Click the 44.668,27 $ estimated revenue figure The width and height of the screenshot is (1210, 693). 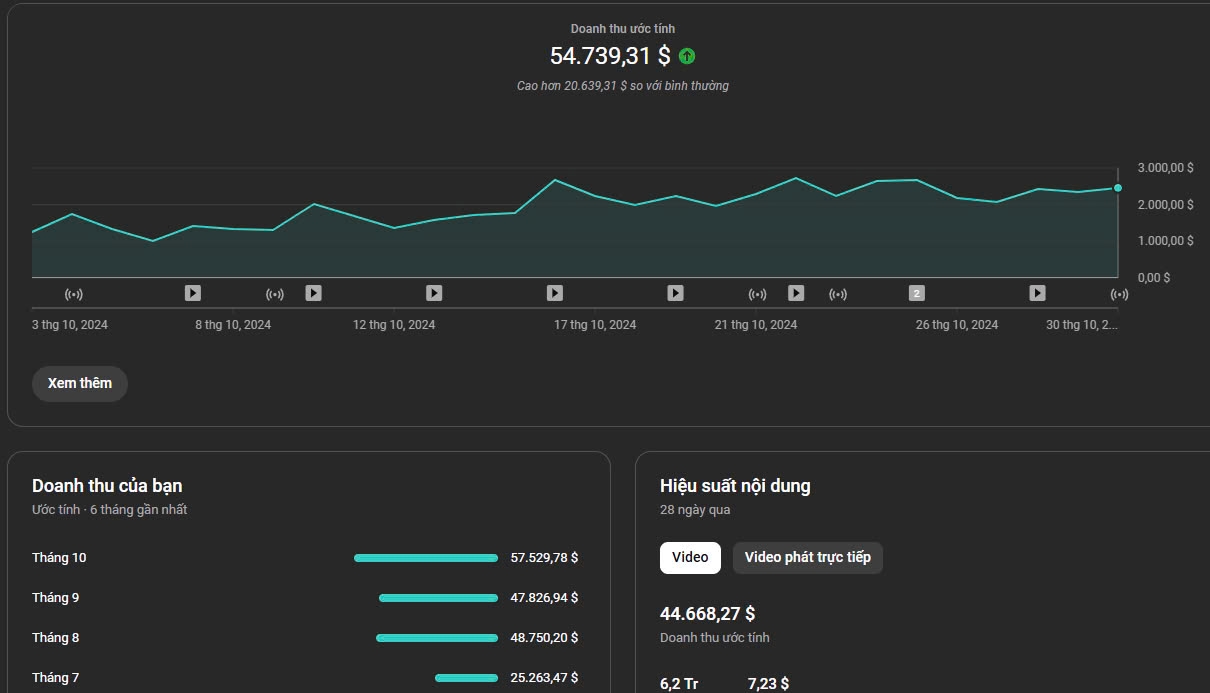click(707, 614)
